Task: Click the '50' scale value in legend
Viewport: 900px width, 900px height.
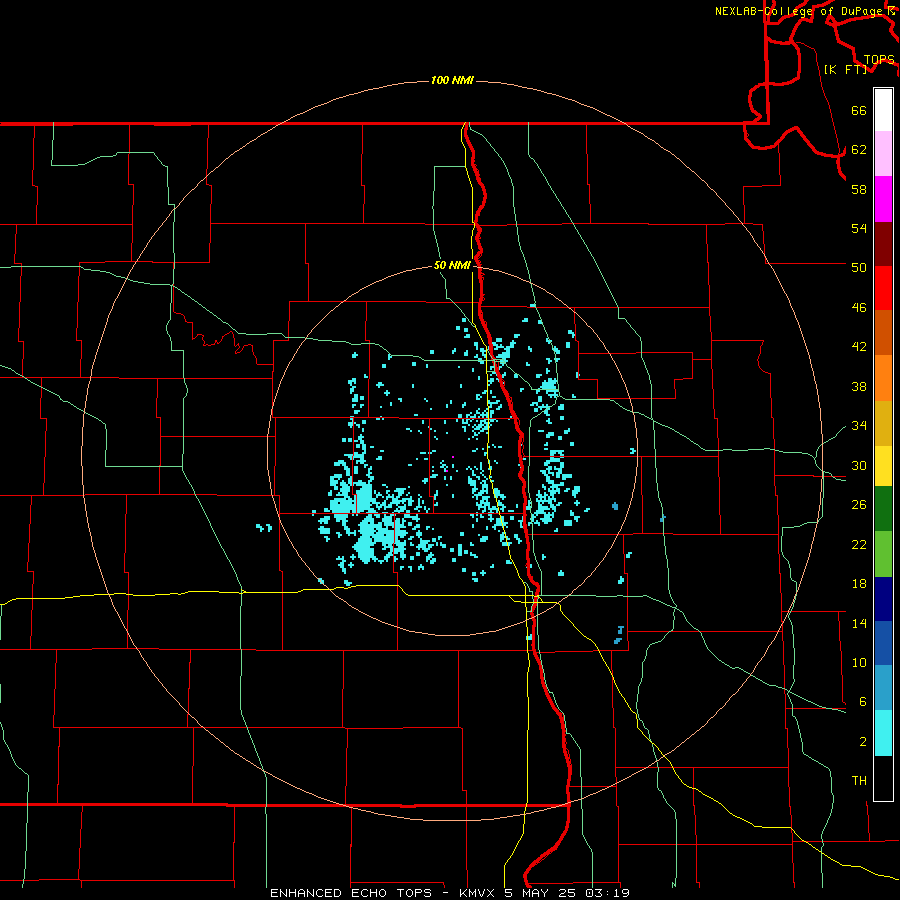Action: click(859, 267)
